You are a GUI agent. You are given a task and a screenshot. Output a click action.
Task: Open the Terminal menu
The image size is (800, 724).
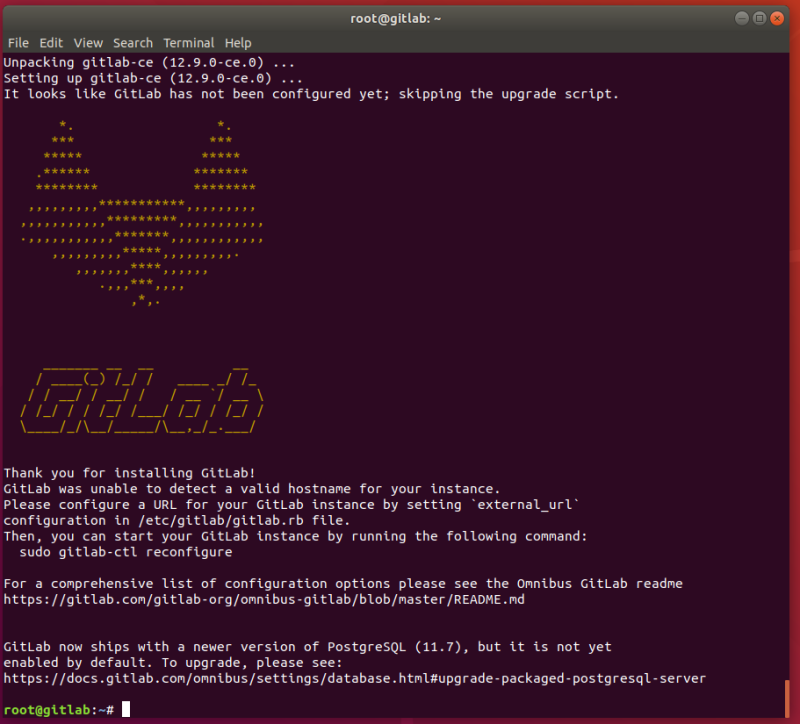189,43
